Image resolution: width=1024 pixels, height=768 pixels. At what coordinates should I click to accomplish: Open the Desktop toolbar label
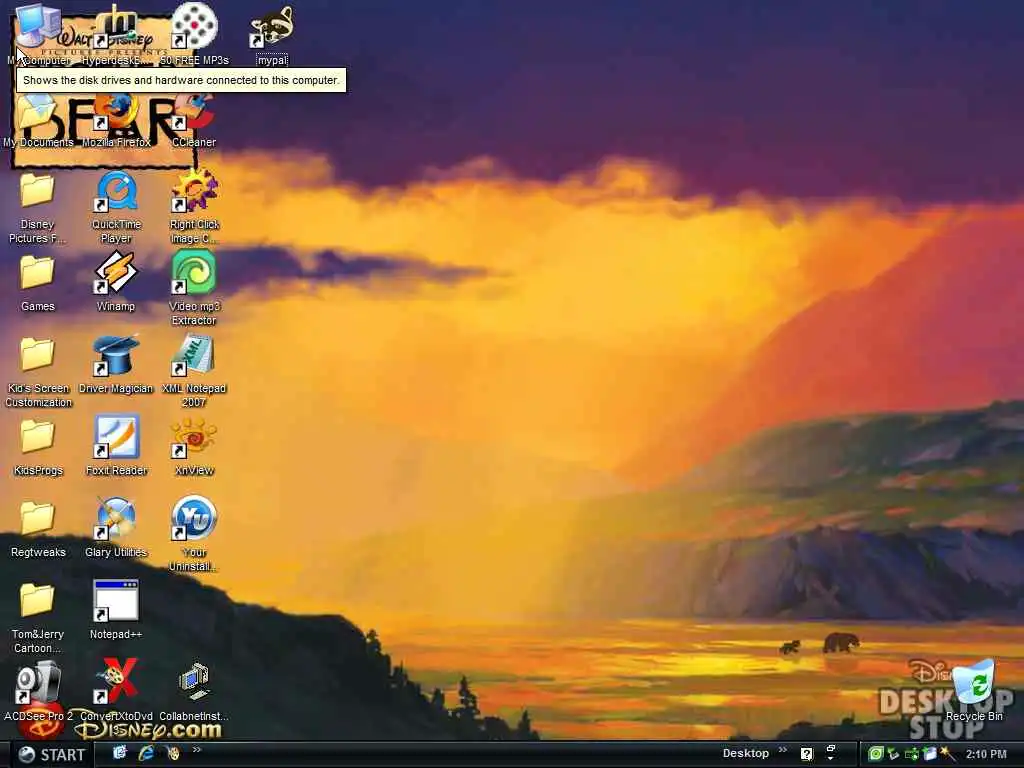point(745,753)
